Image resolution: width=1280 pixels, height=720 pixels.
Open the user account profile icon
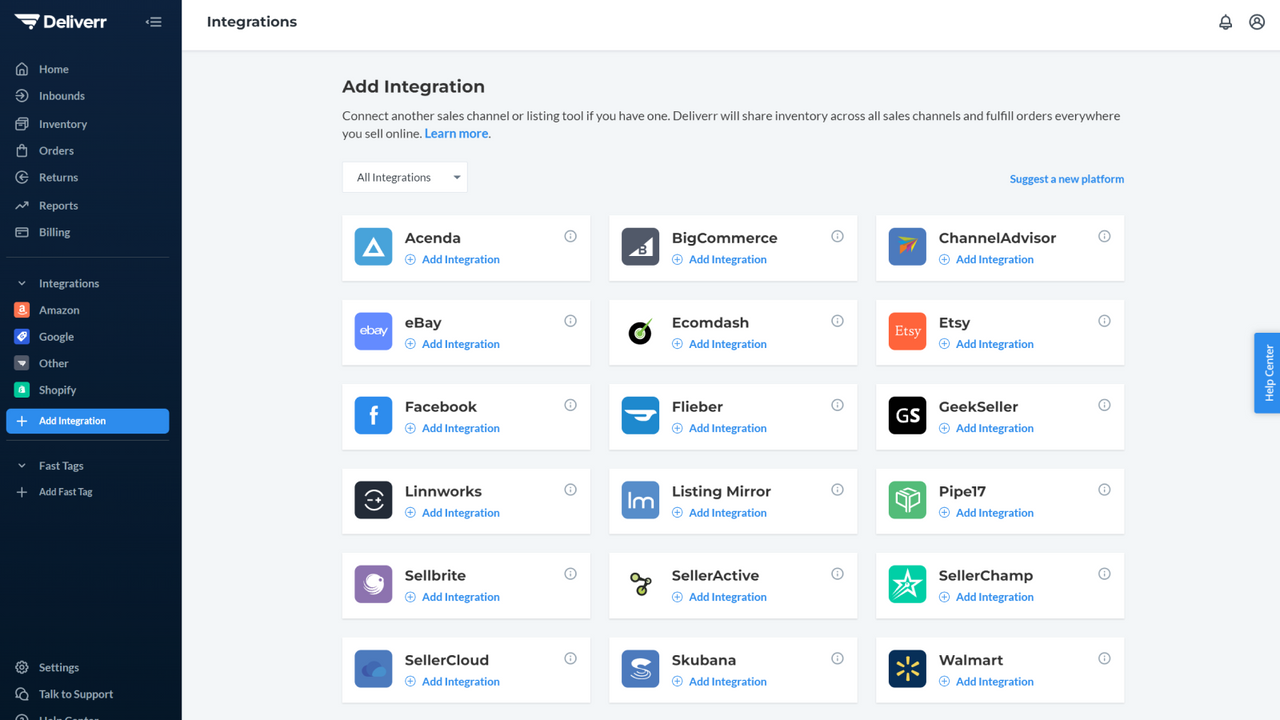point(1257,22)
